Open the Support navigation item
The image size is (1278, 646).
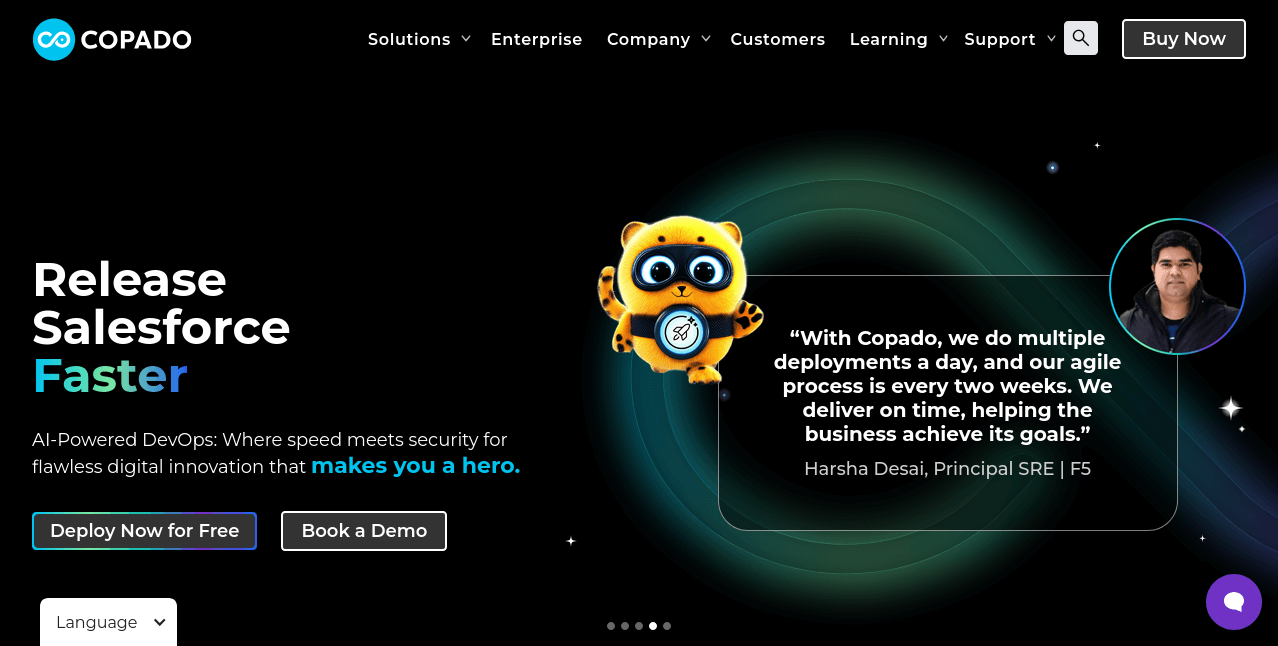pyautogui.click(x=1000, y=39)
